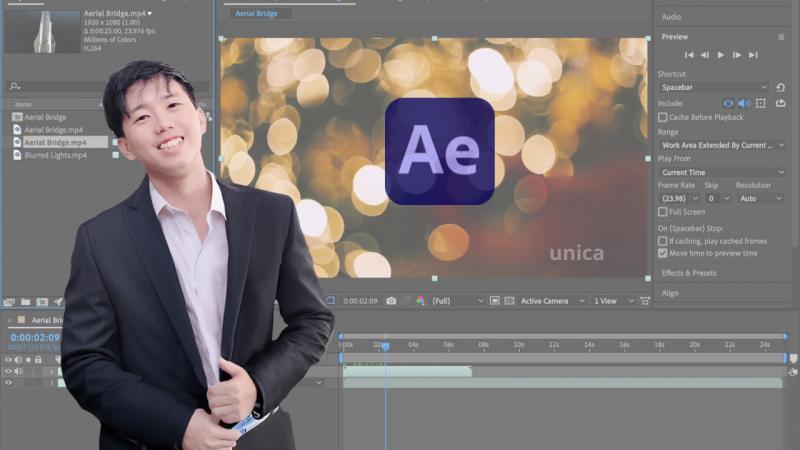Open the Spacebar shortcut dropdown

714,88
